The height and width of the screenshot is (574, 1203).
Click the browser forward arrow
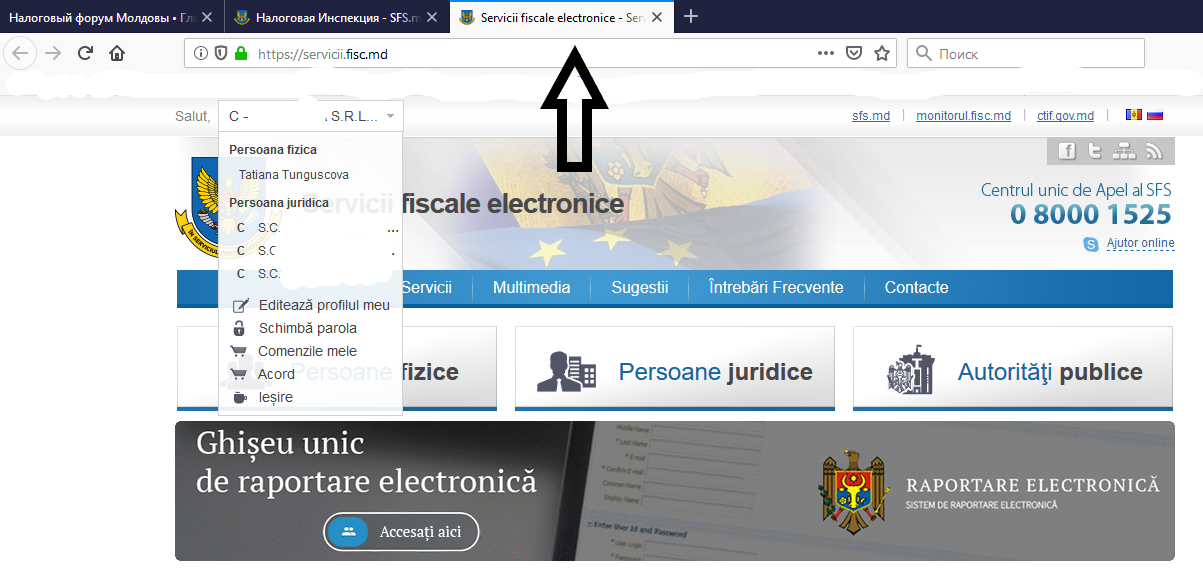52,54
